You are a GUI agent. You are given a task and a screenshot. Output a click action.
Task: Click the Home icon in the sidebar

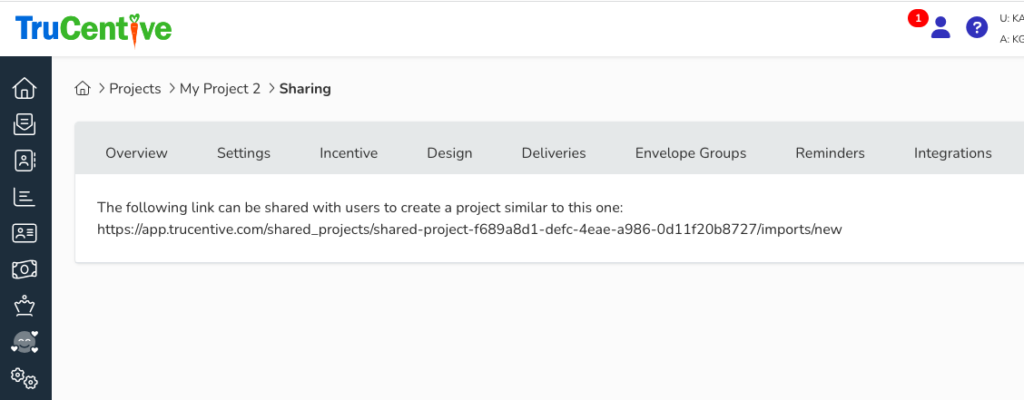pyautogui.click(x=24, y=88)
